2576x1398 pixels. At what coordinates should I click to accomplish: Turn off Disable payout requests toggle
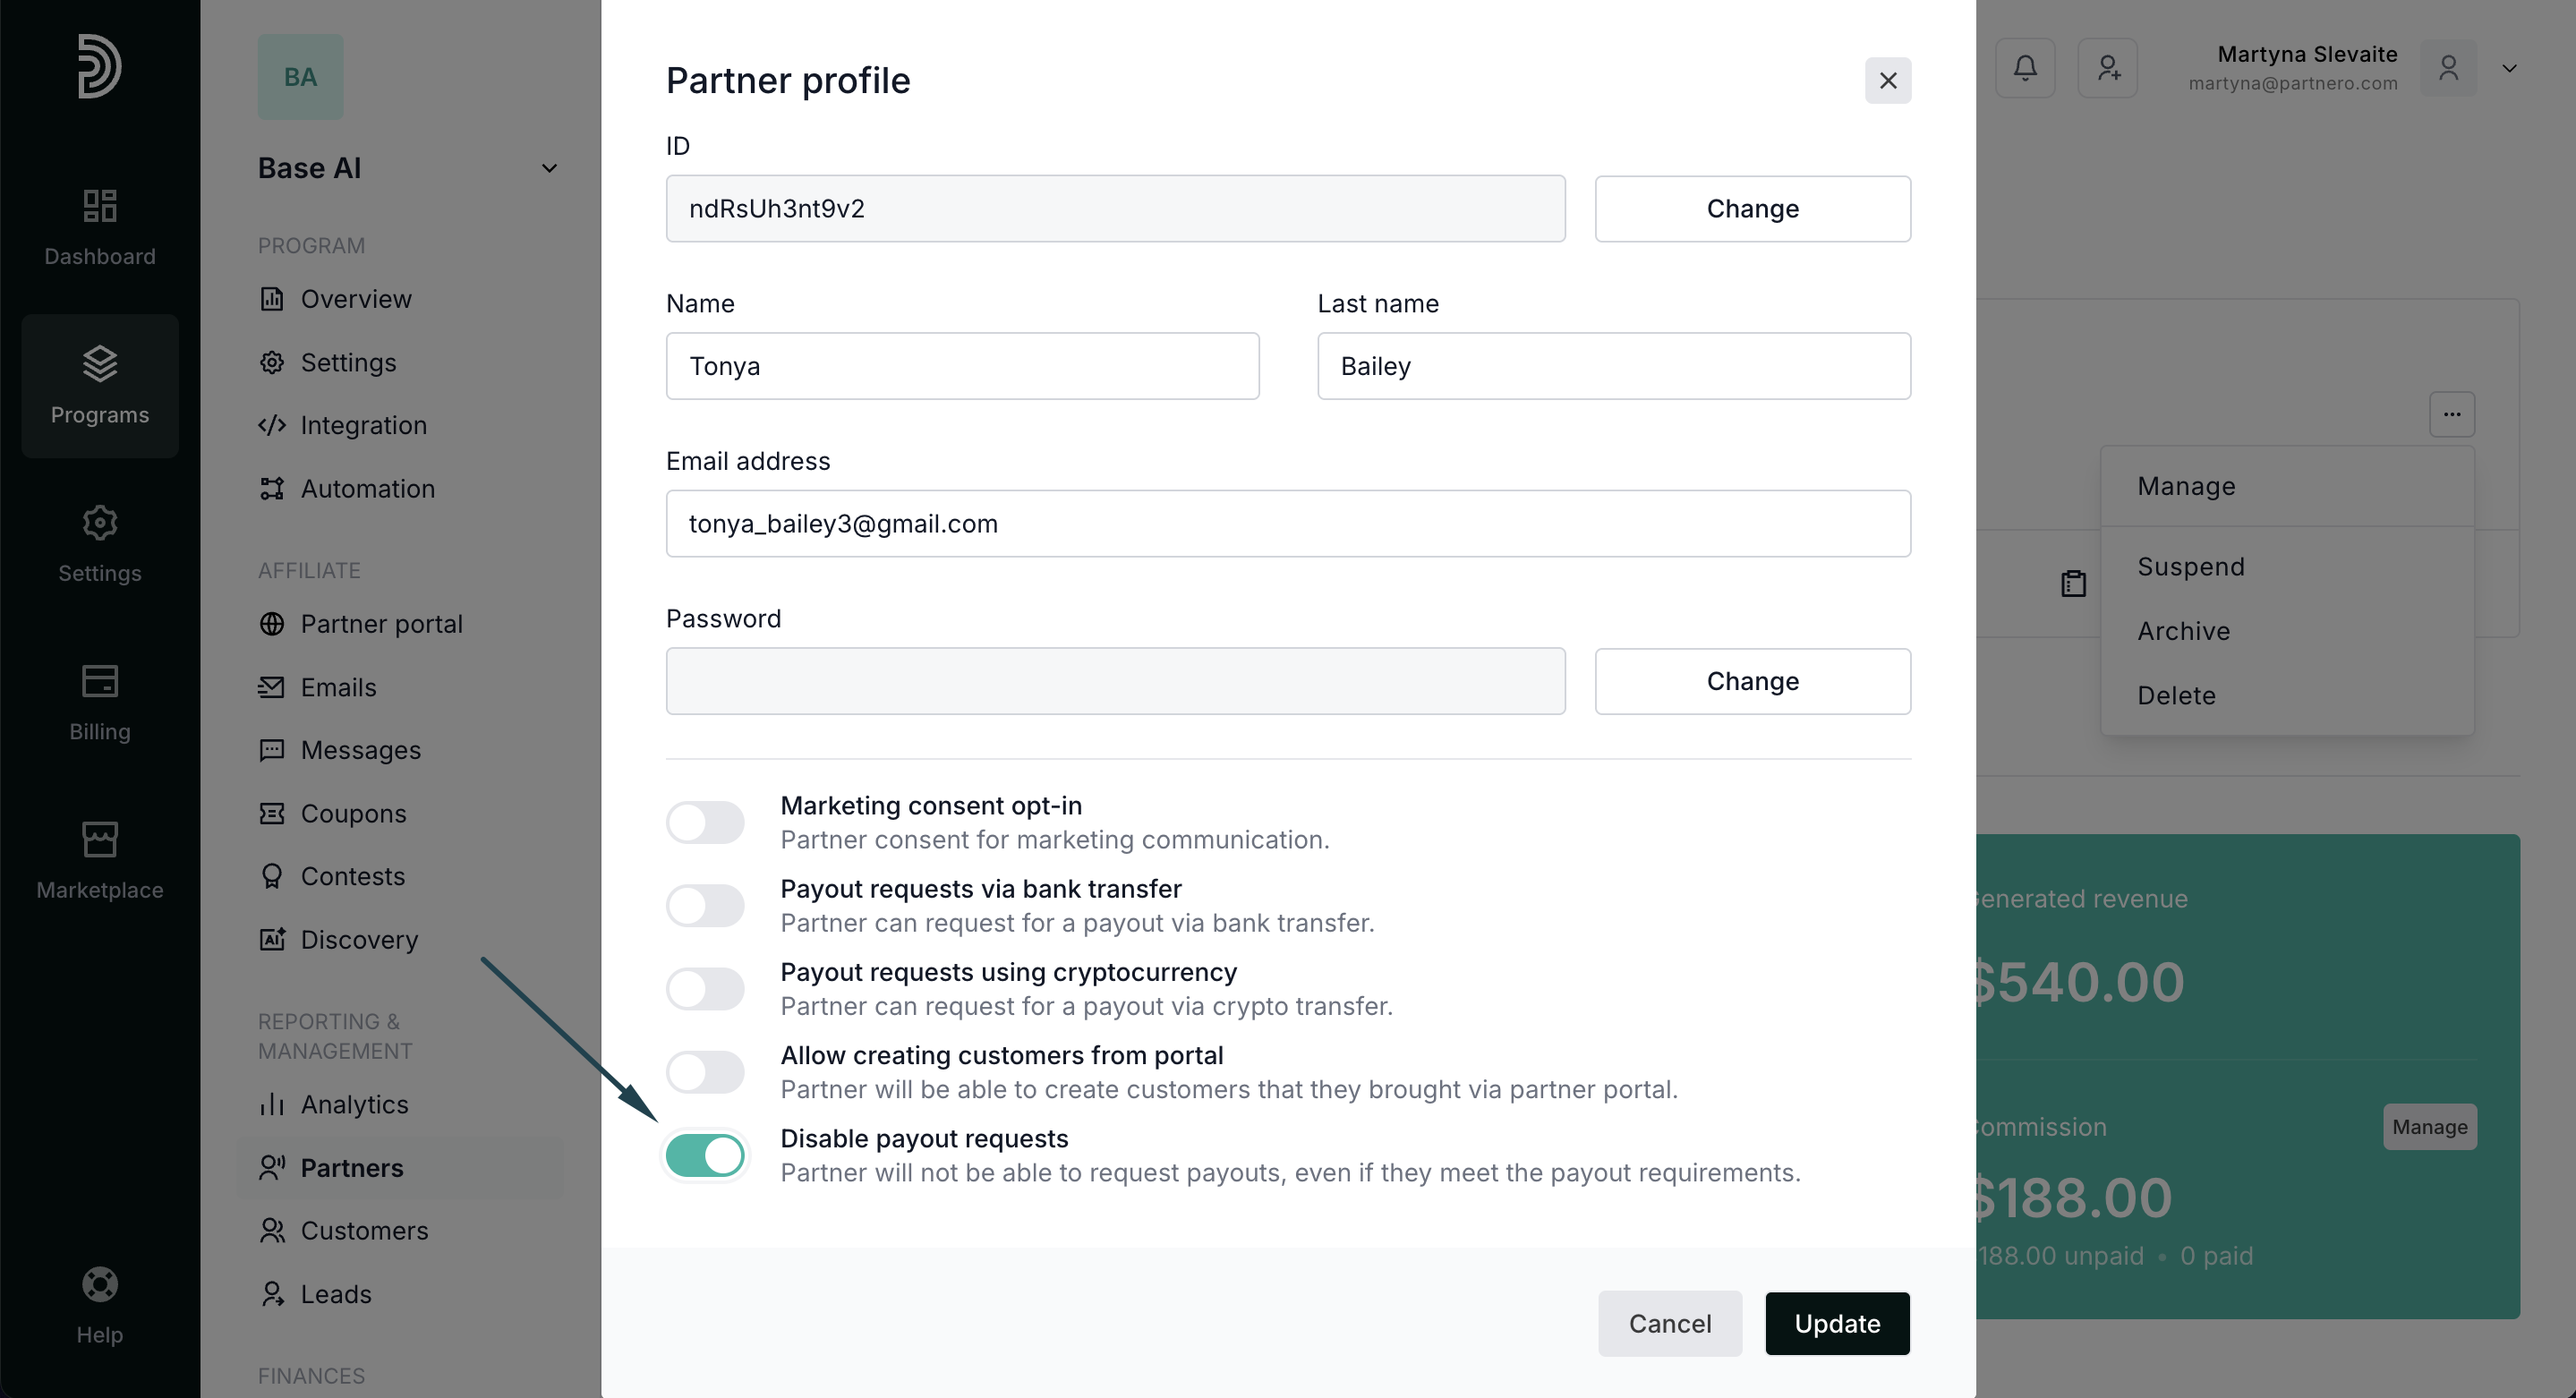(705, 1155)
